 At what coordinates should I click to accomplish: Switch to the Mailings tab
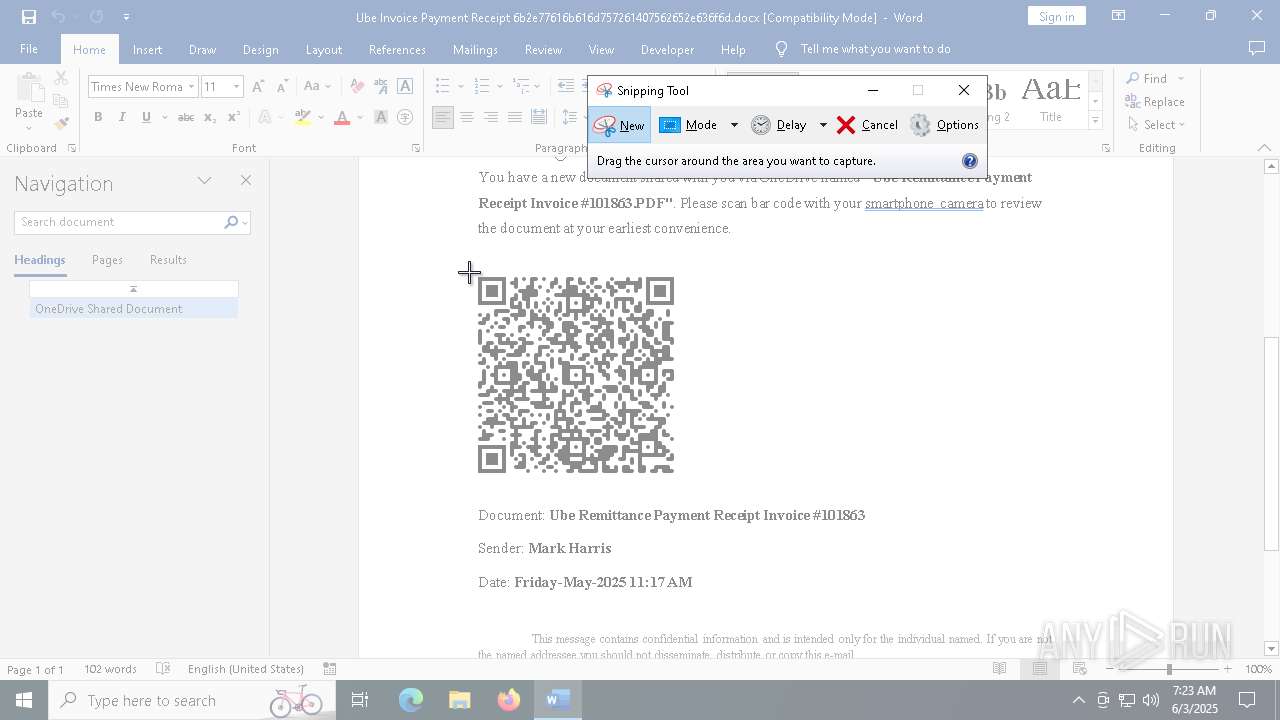[475, 50]
